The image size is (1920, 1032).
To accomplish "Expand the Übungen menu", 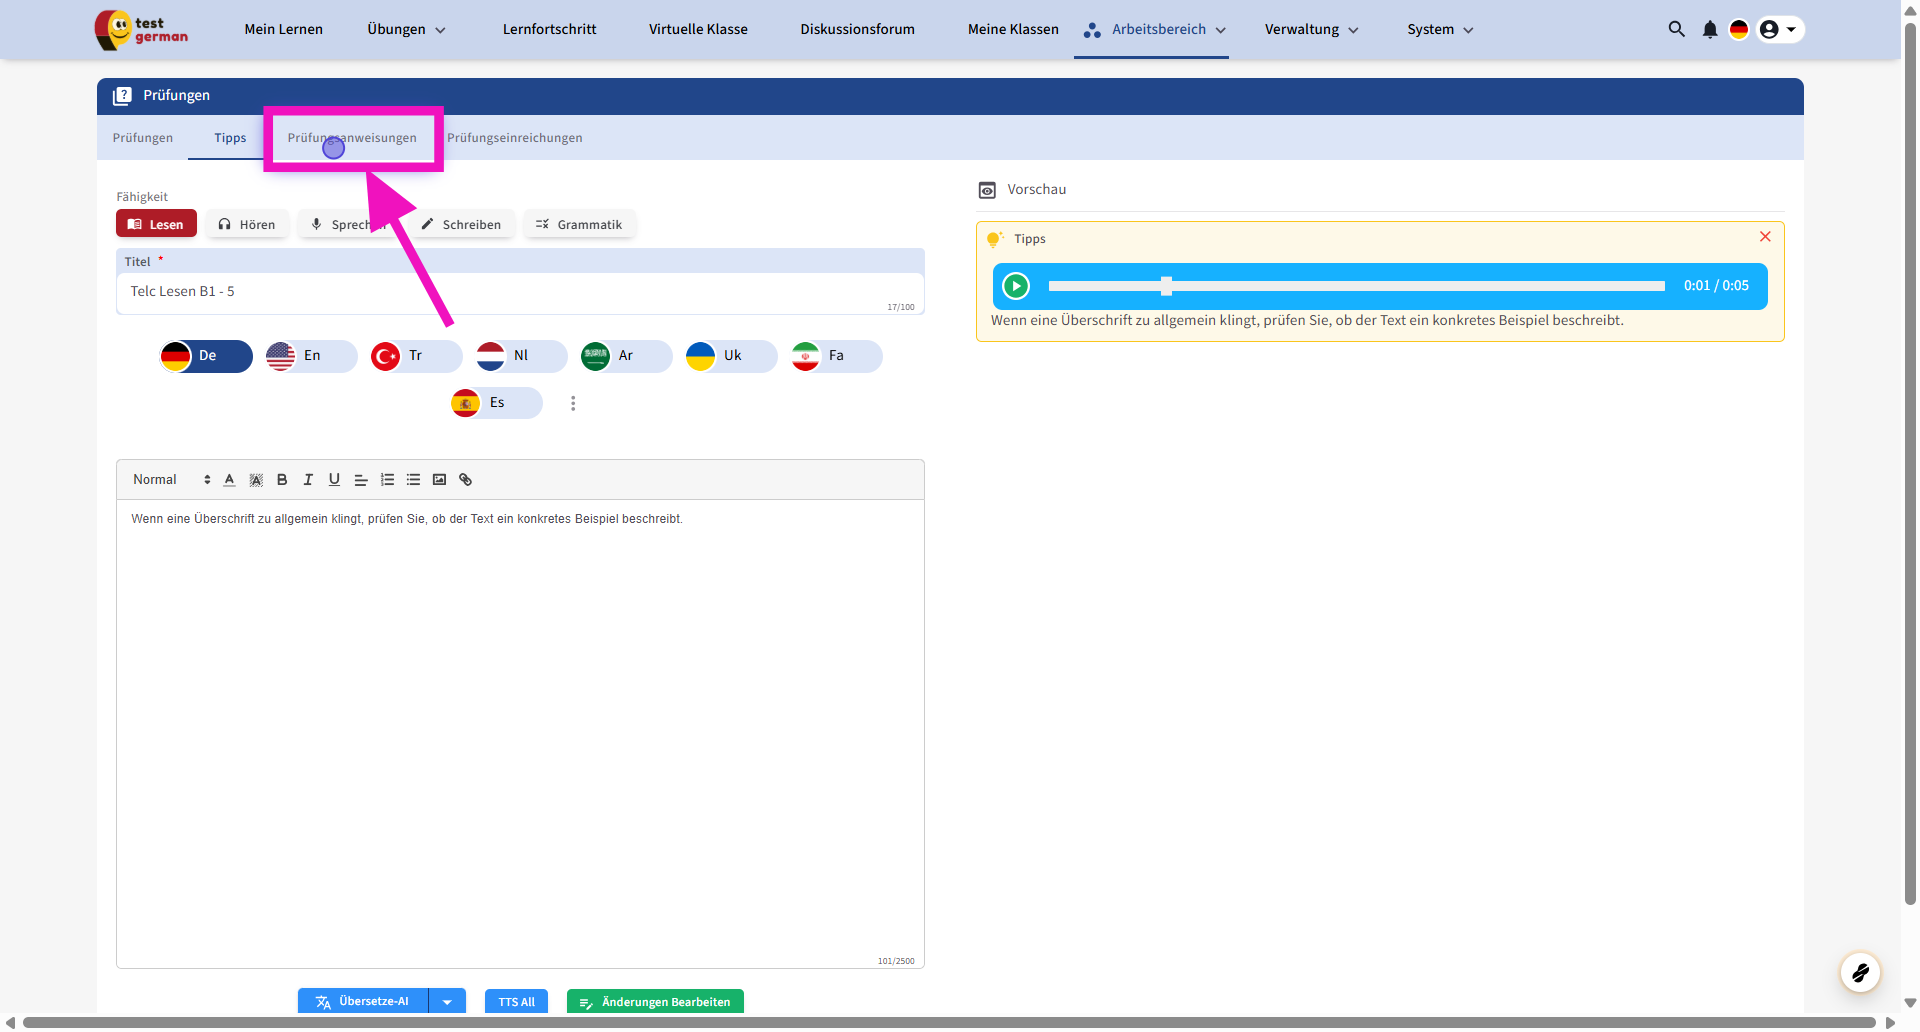I will click(406, 30).
